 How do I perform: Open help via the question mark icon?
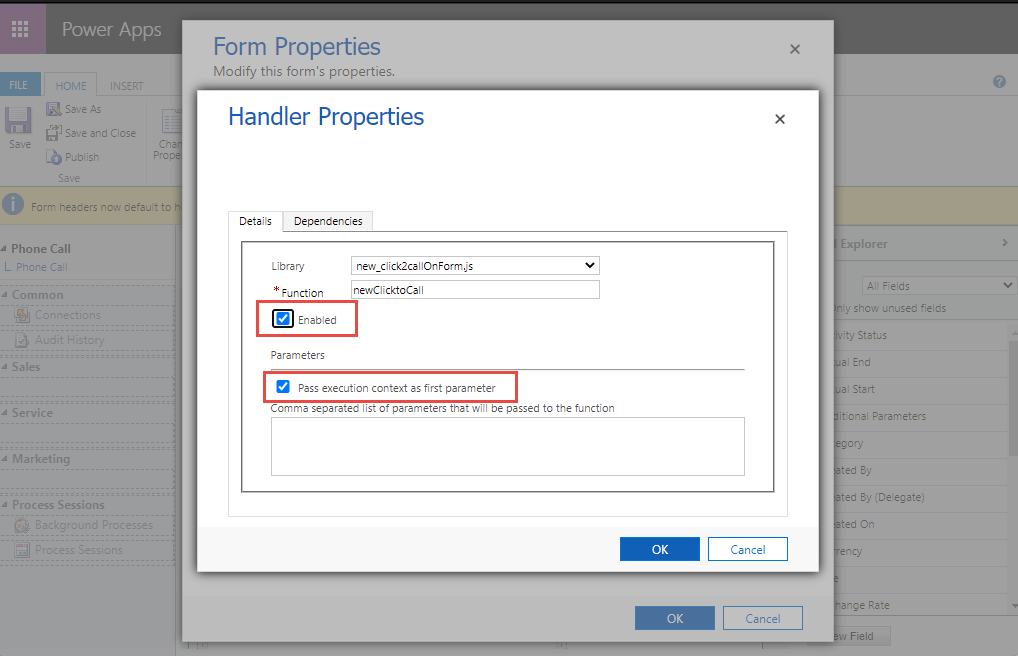click(998, 82)
